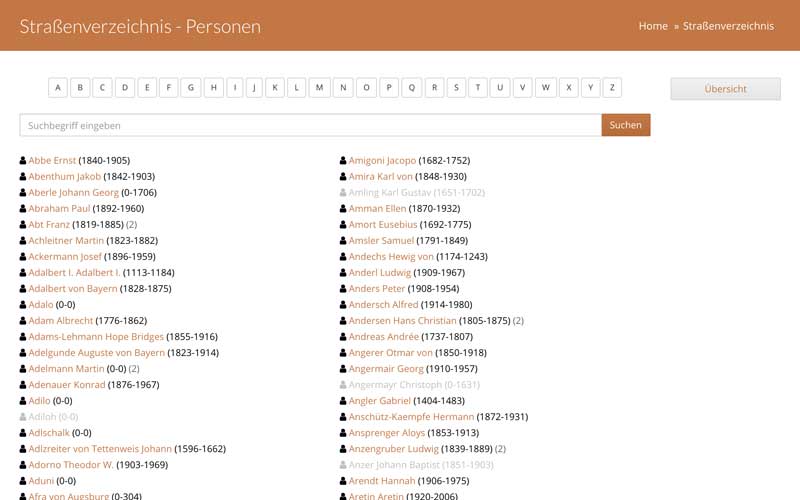The height and width of the screenshot is (500, 800).
Task: Click the grayed person icon beside Adiloh
Action: click(23, 417)
